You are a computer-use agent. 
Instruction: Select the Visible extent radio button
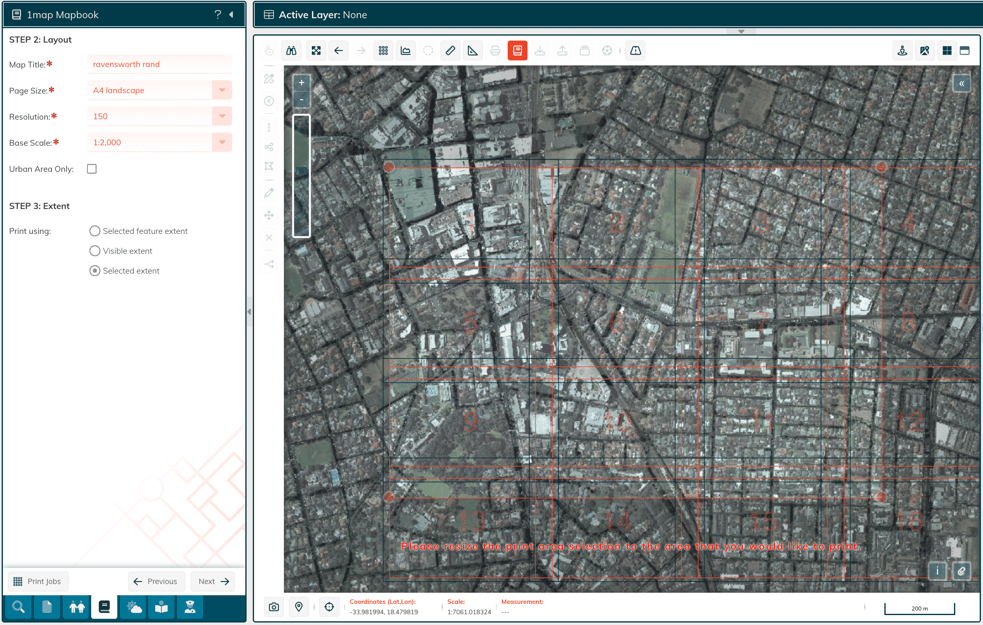point(94,250)
